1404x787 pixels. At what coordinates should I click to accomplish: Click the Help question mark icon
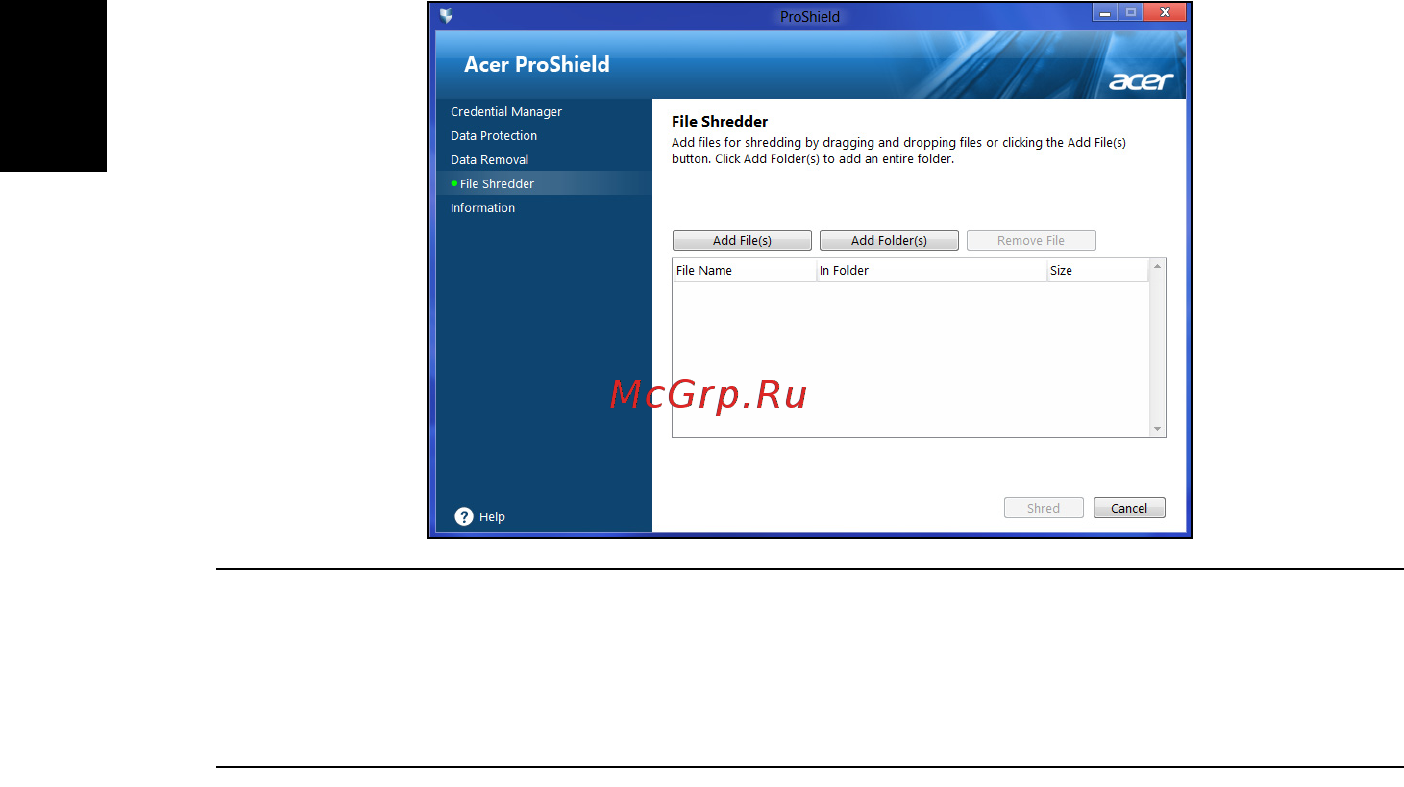464,516
